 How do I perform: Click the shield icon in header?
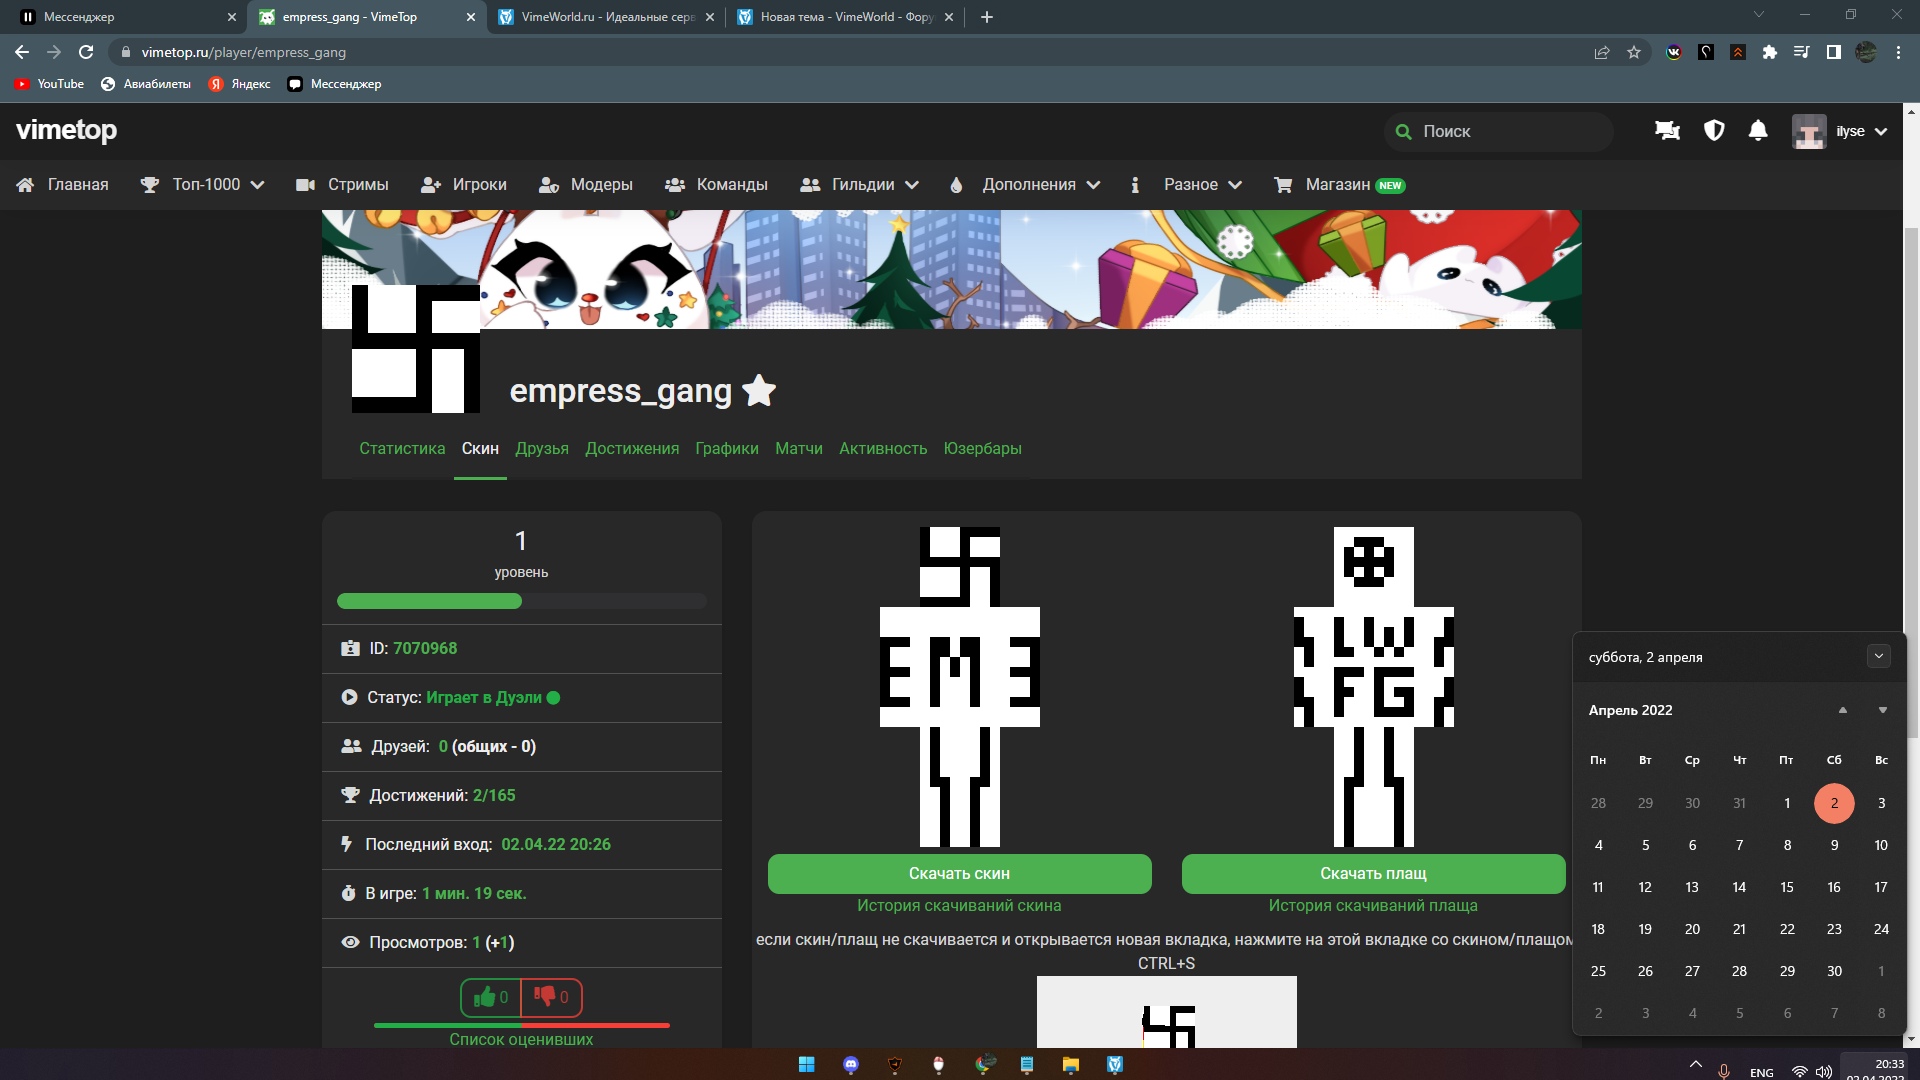click(x=1714, y=131)
